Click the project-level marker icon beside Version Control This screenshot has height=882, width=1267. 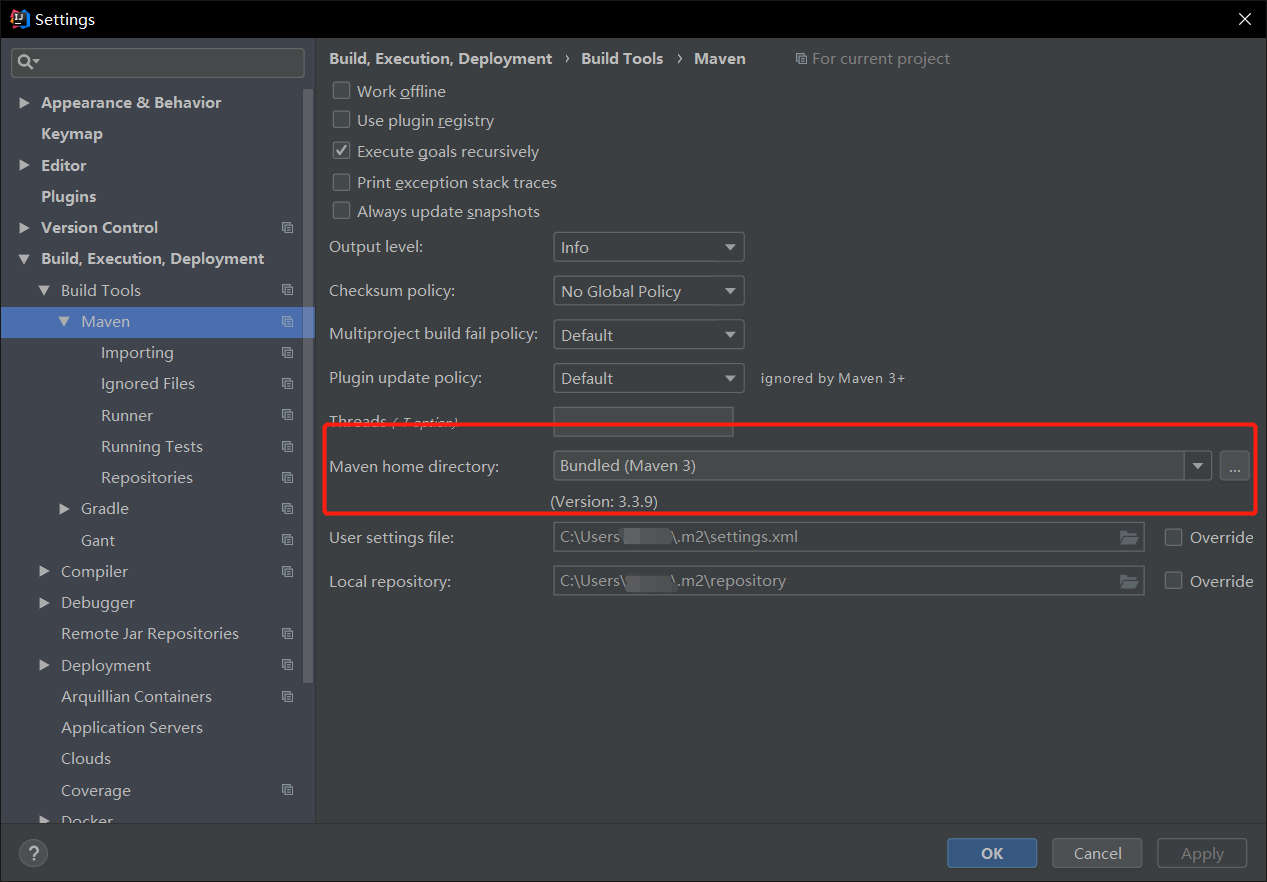coord(287,227)
